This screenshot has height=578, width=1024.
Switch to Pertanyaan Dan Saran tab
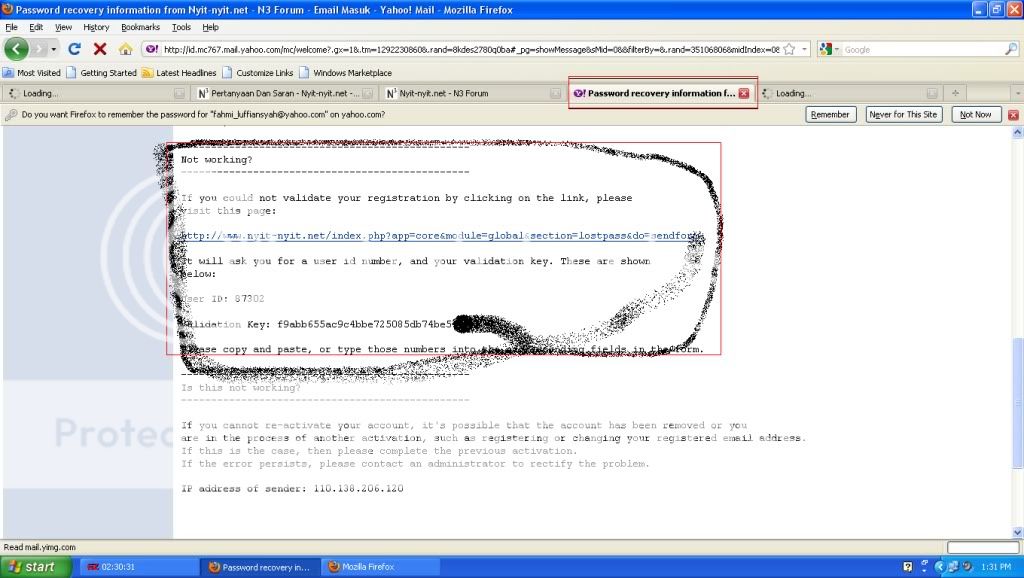(x=285, y=93)
